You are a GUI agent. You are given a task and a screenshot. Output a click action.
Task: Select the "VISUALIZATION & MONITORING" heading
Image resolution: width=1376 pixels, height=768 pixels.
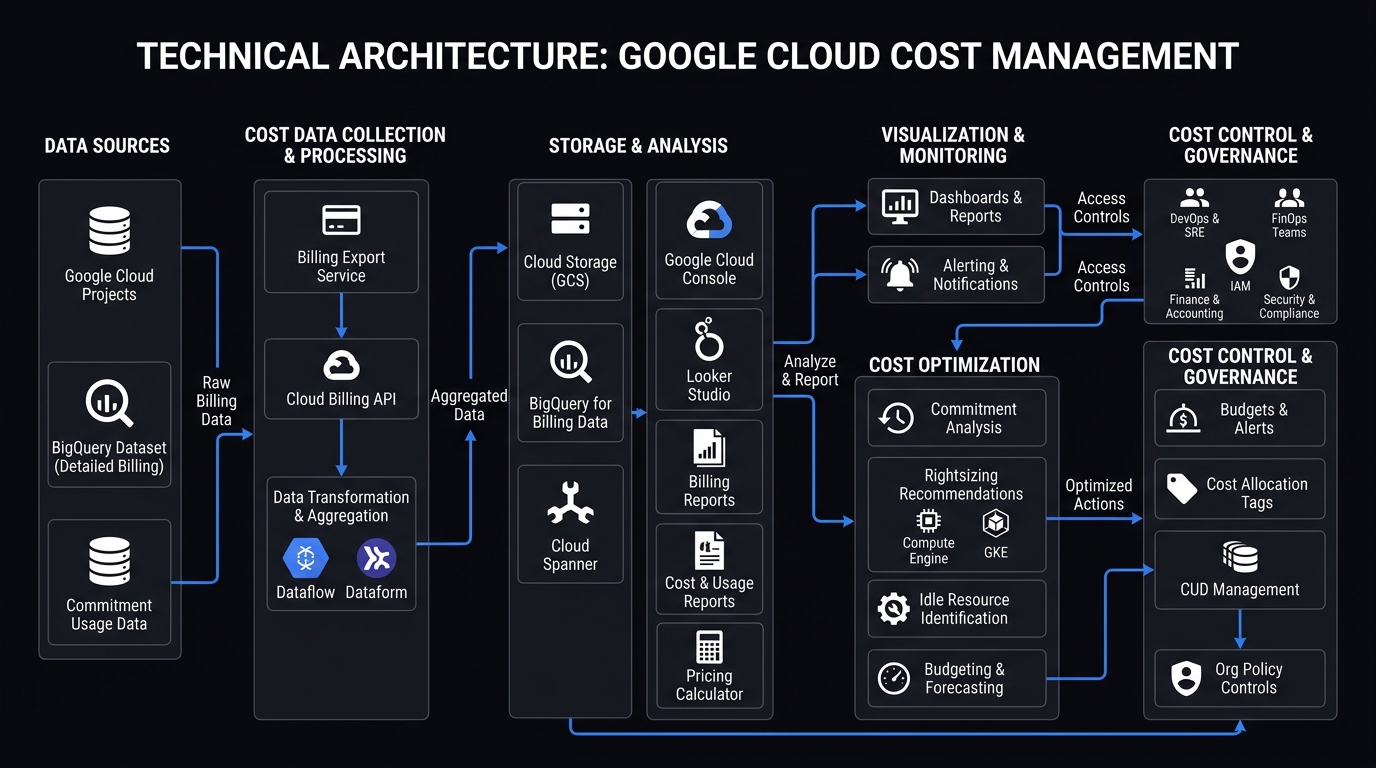pyautogui.click(x=953, y=145)
